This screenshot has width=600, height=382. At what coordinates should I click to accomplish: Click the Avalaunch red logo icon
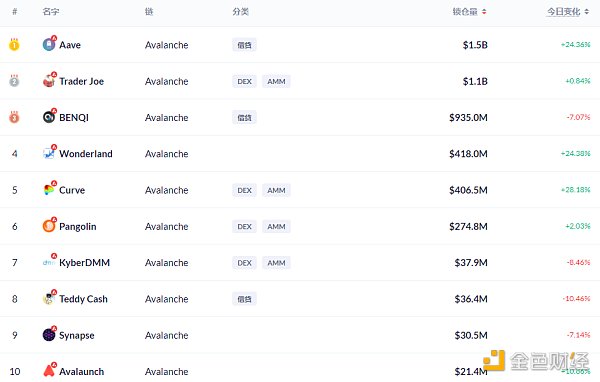click(x=49, y=371)
